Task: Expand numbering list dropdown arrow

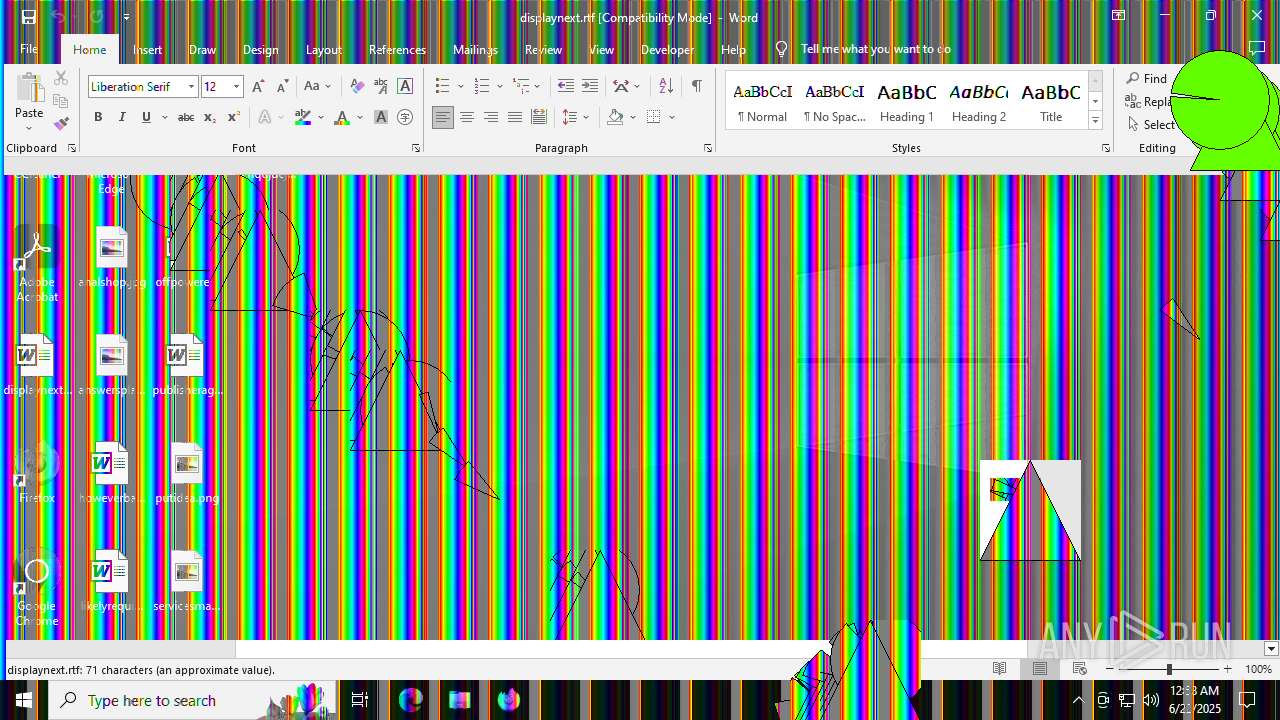Action: pos(499,87)
